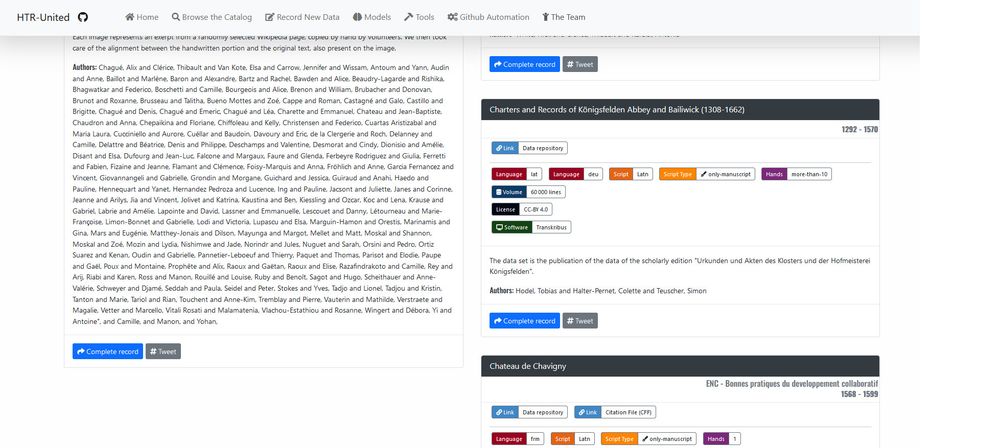Screen dimensions: 1000x448
Task: Click the Script Latn badge in Königsfelden card
Action: (631, 174)
